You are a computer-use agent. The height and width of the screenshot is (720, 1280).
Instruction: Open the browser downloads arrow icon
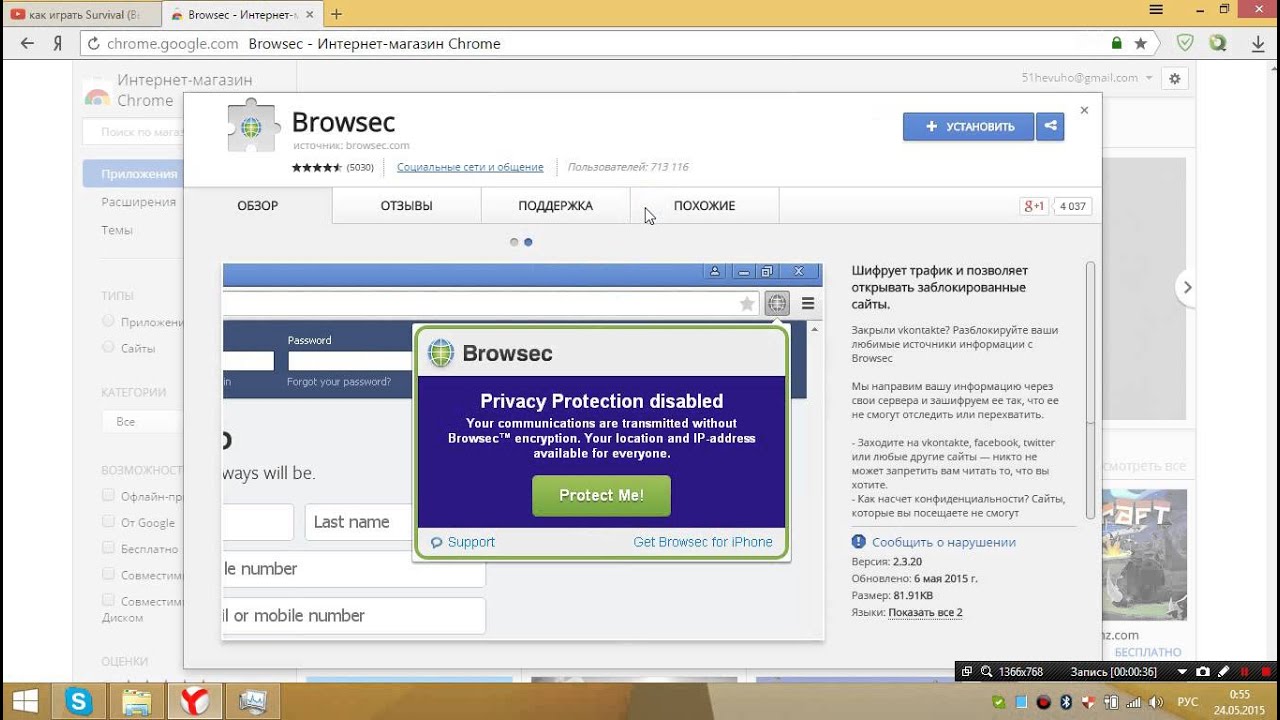1258,43
